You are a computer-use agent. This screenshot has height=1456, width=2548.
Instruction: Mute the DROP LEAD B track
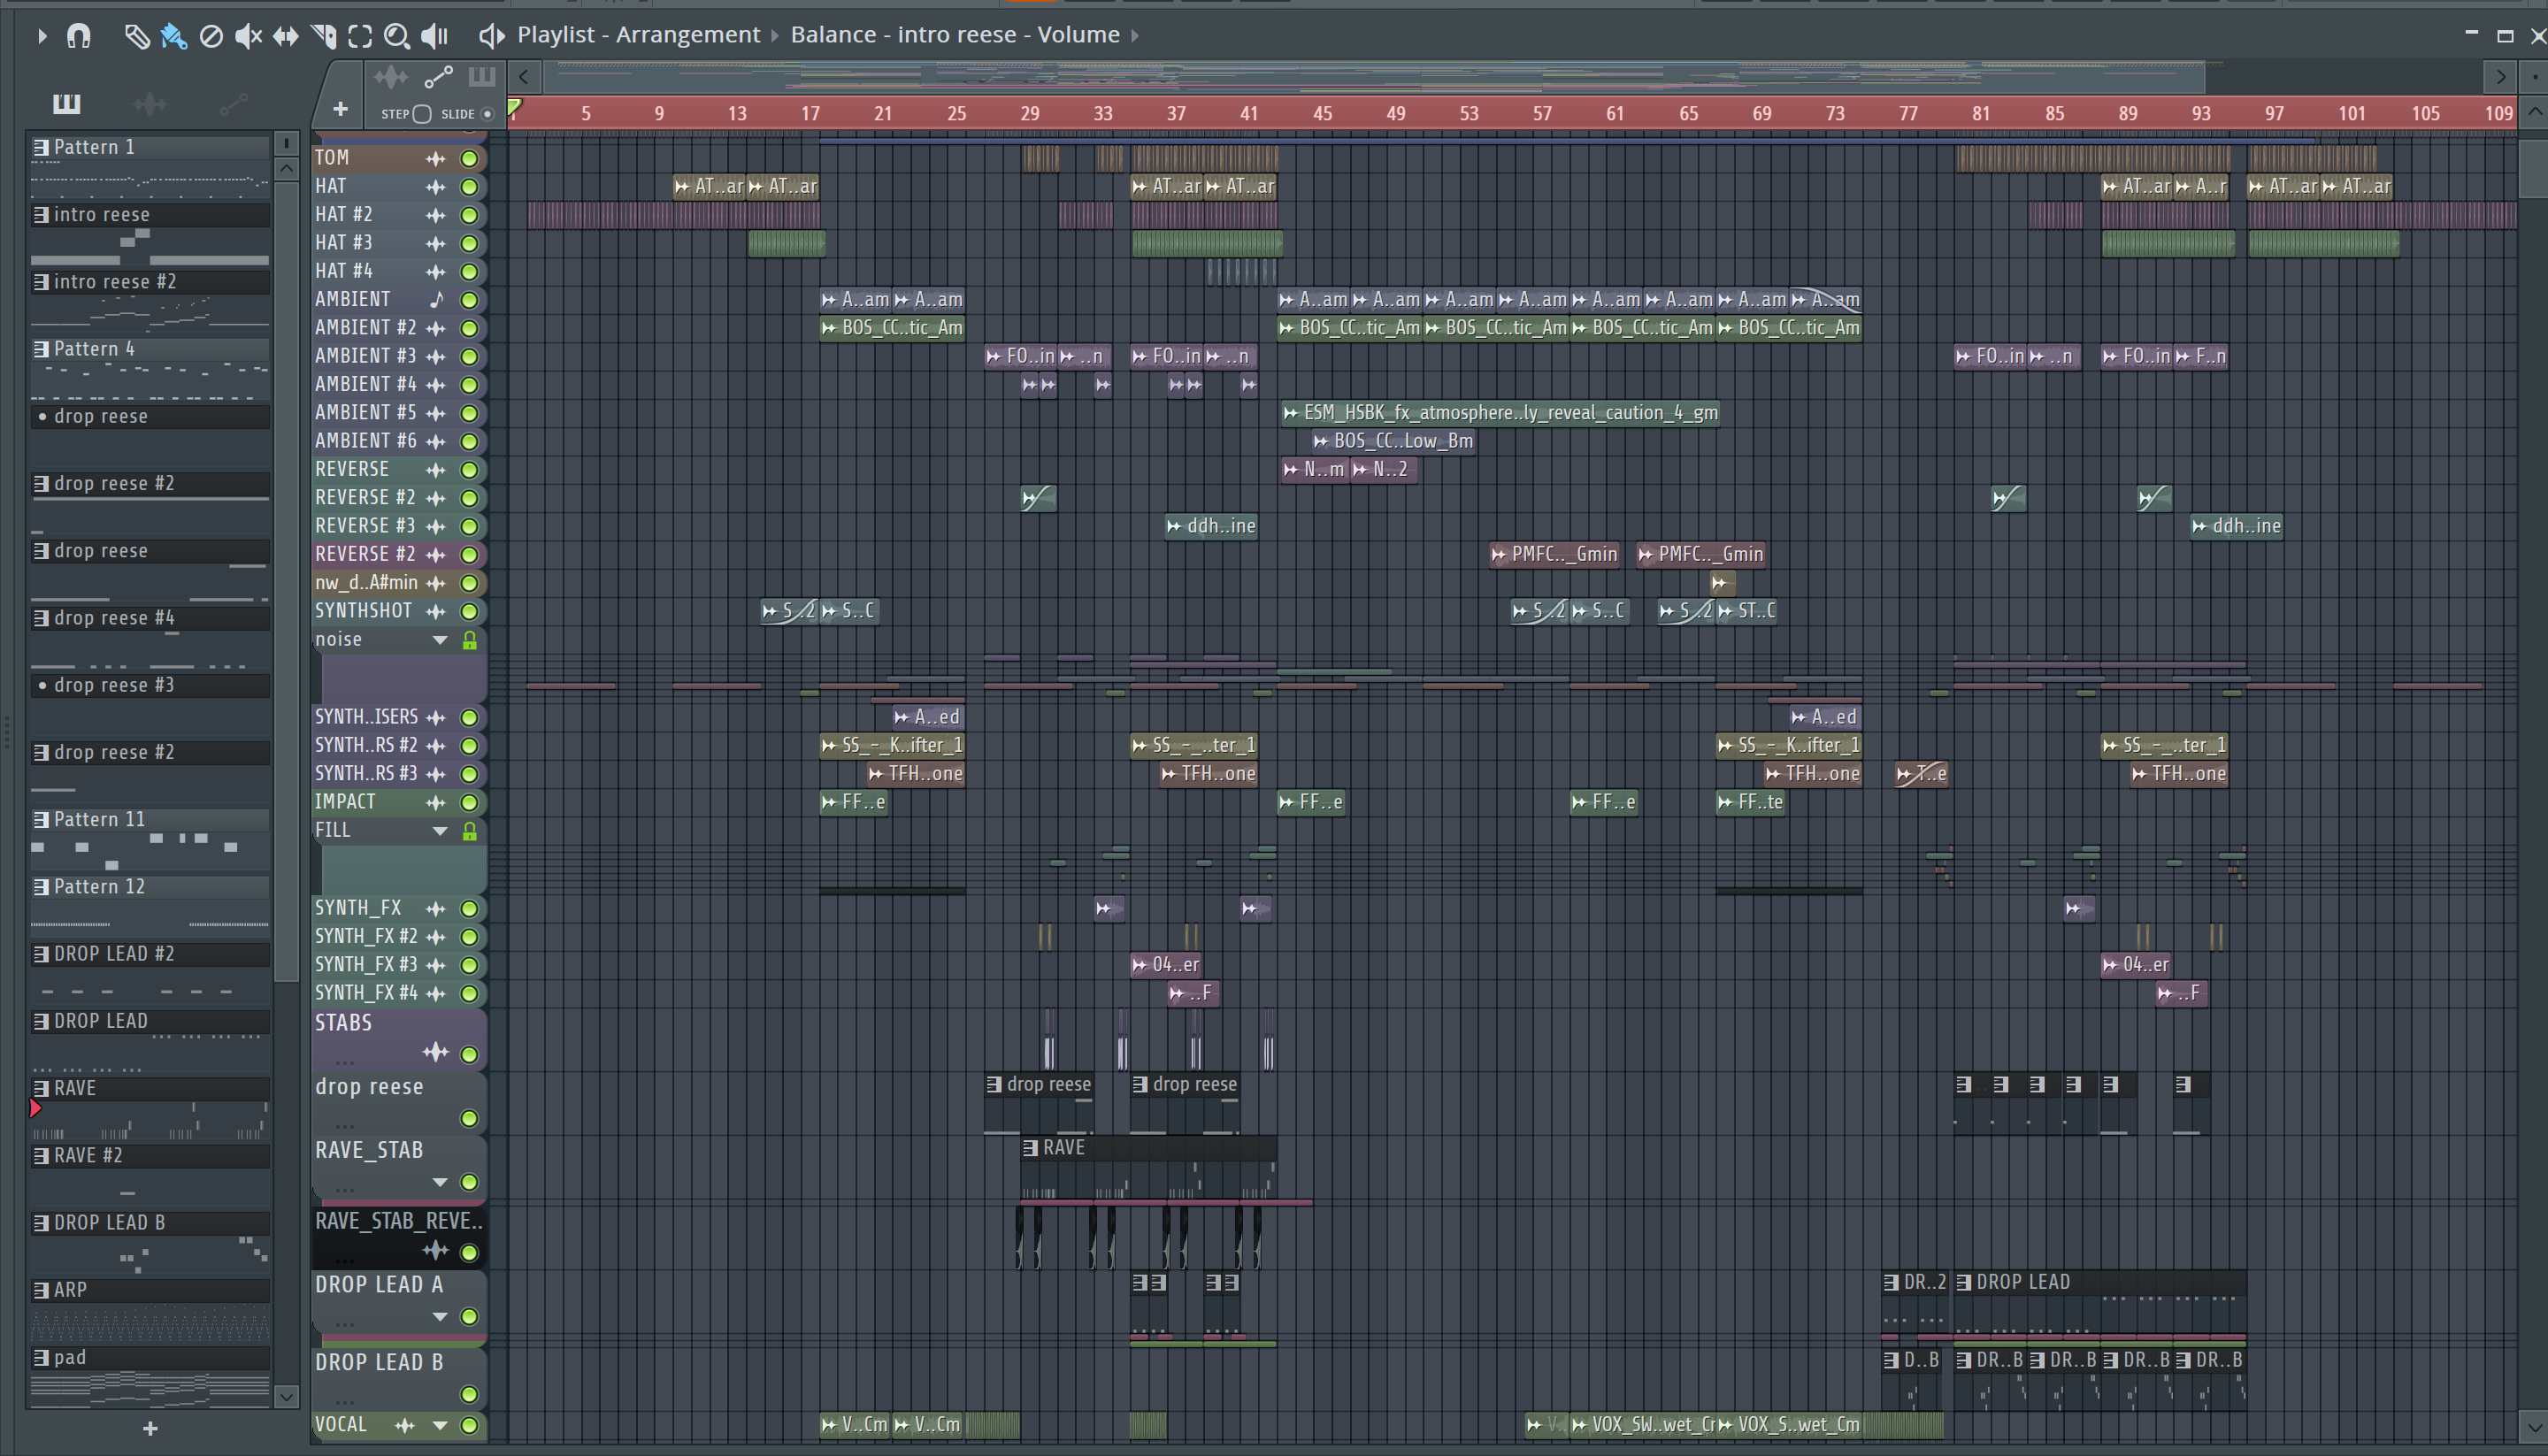[x=469, y=1394]
